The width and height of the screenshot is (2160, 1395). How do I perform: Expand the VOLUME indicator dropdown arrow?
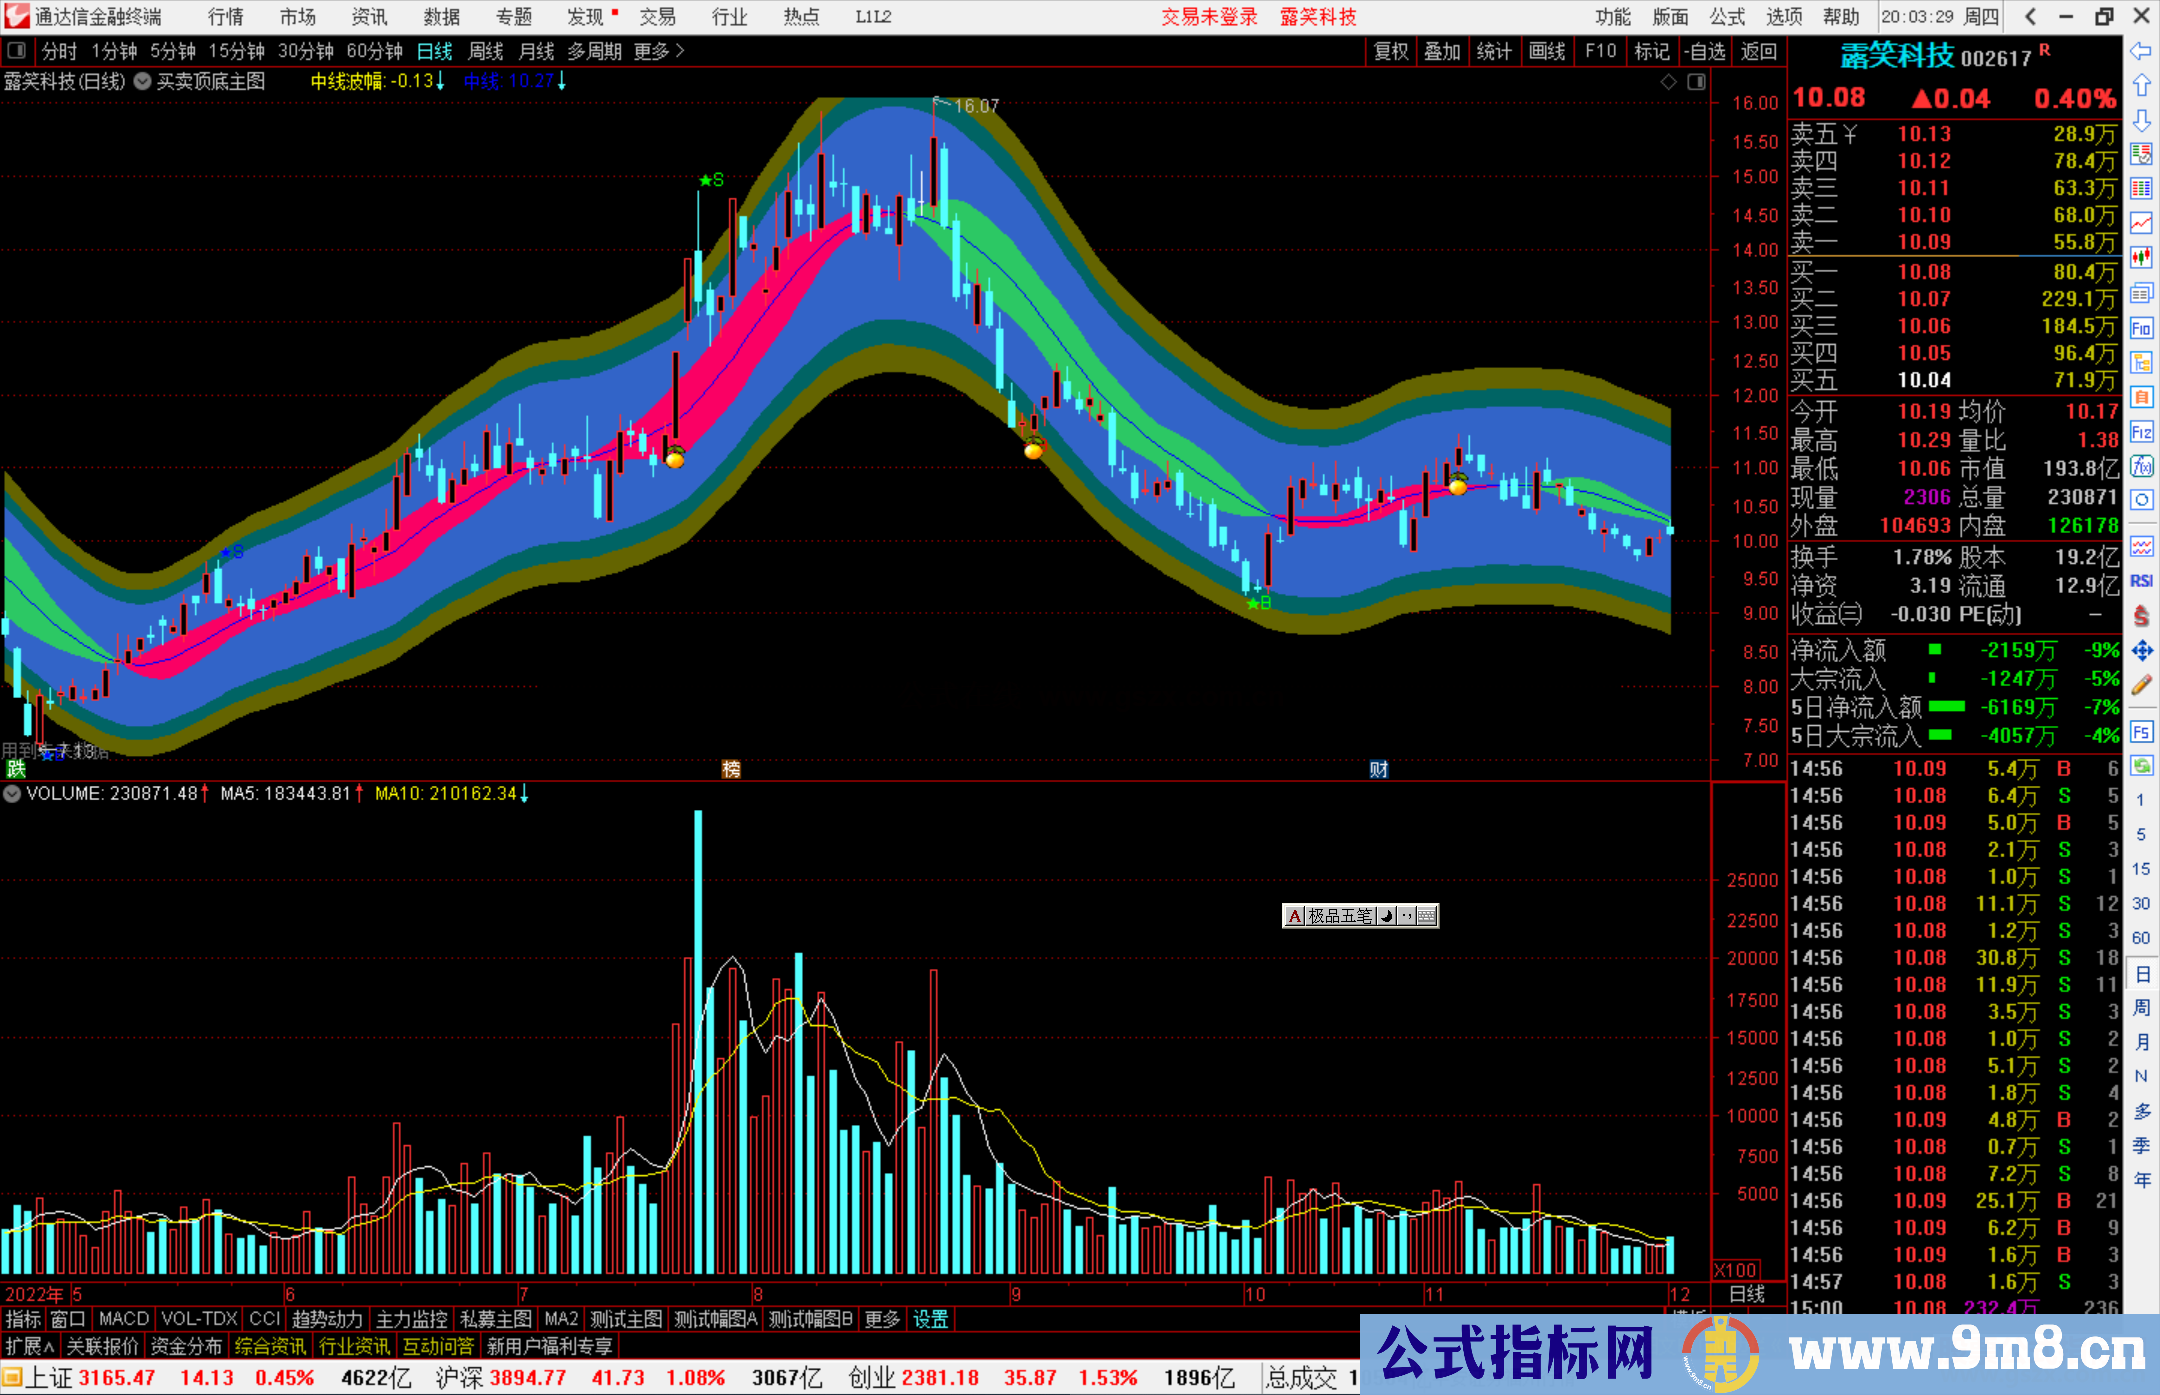[12, 794]
